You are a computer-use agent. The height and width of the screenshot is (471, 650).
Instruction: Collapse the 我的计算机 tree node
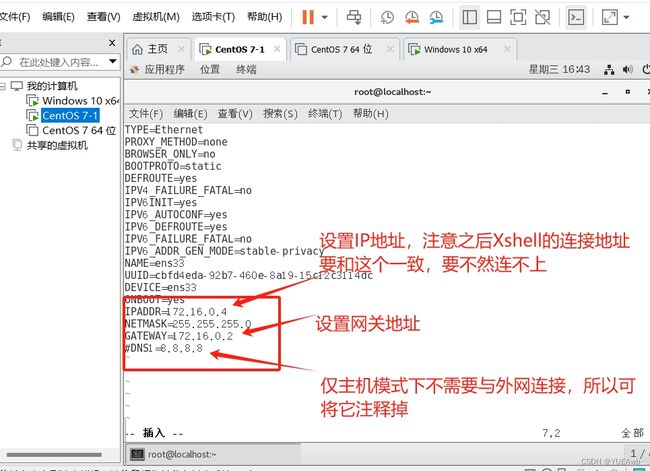point(5,86)
